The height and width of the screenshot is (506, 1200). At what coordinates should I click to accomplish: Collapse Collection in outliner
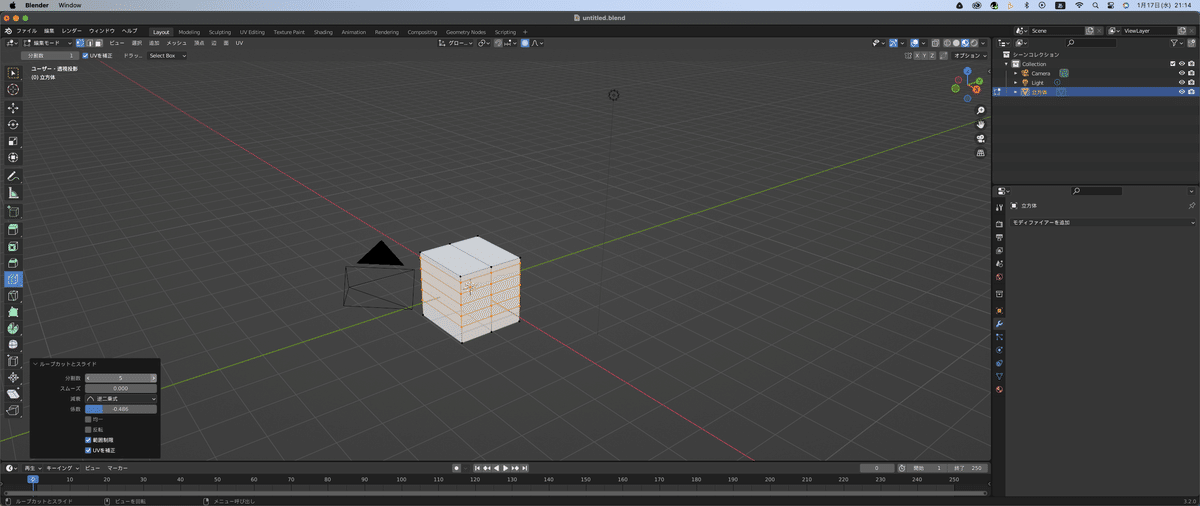coord(1008,64)
